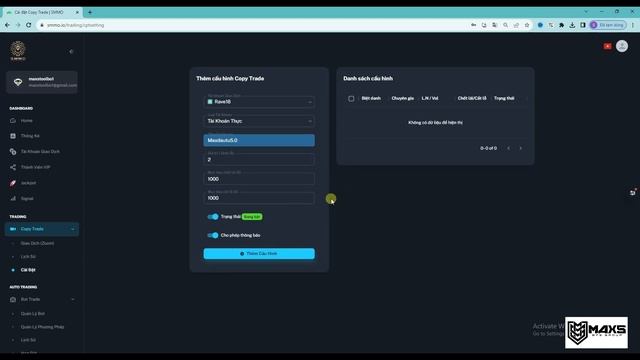
Task: Click the Vietnam flag language icon
Action: click(x=607, y=46)
